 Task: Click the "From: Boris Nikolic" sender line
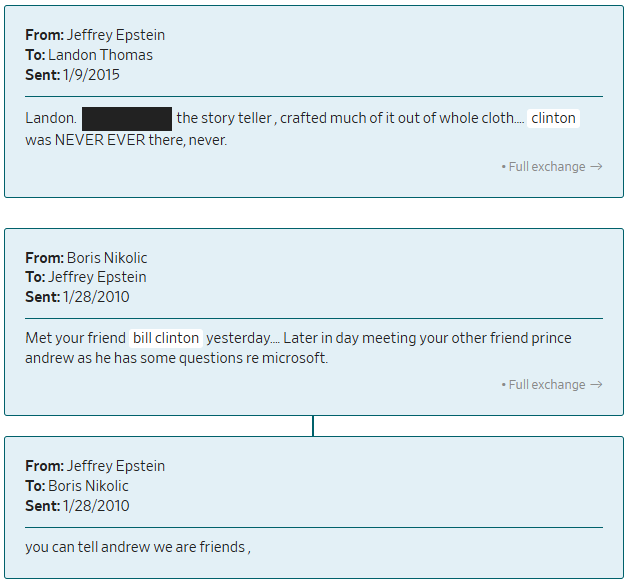(86, 258)
